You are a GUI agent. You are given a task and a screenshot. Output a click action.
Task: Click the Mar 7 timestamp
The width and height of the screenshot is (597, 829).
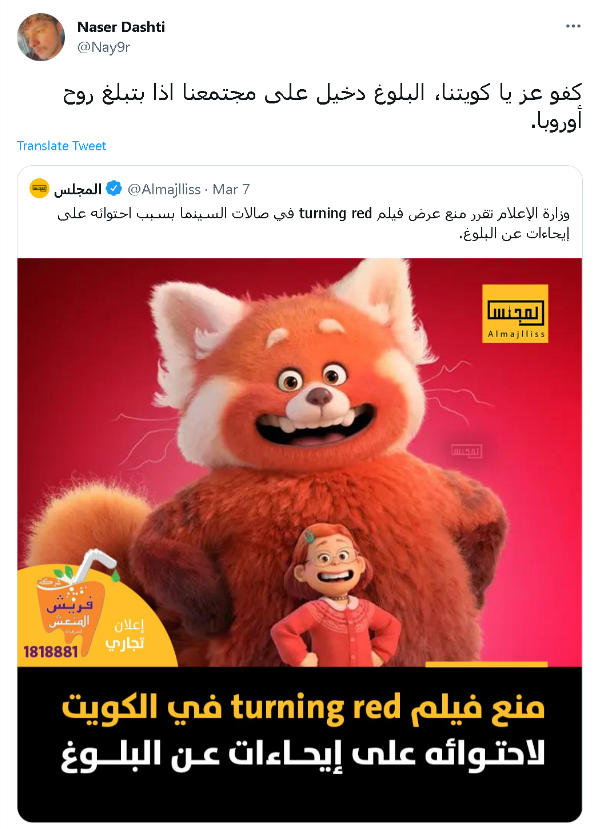coord(231,189)
